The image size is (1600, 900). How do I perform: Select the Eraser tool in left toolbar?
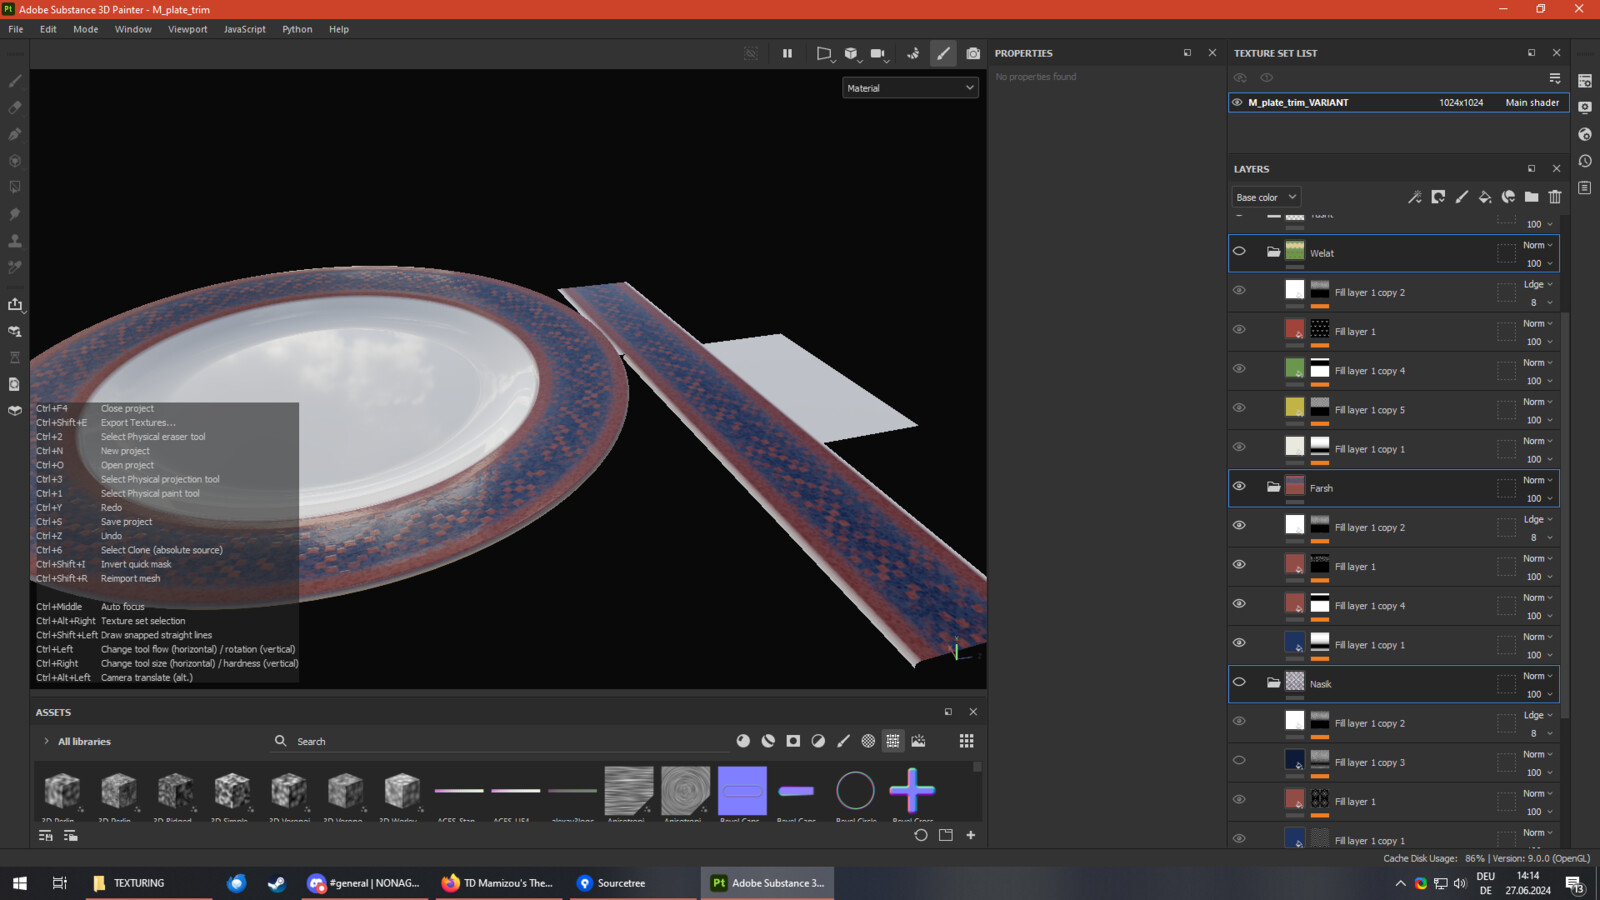(15, 107)
